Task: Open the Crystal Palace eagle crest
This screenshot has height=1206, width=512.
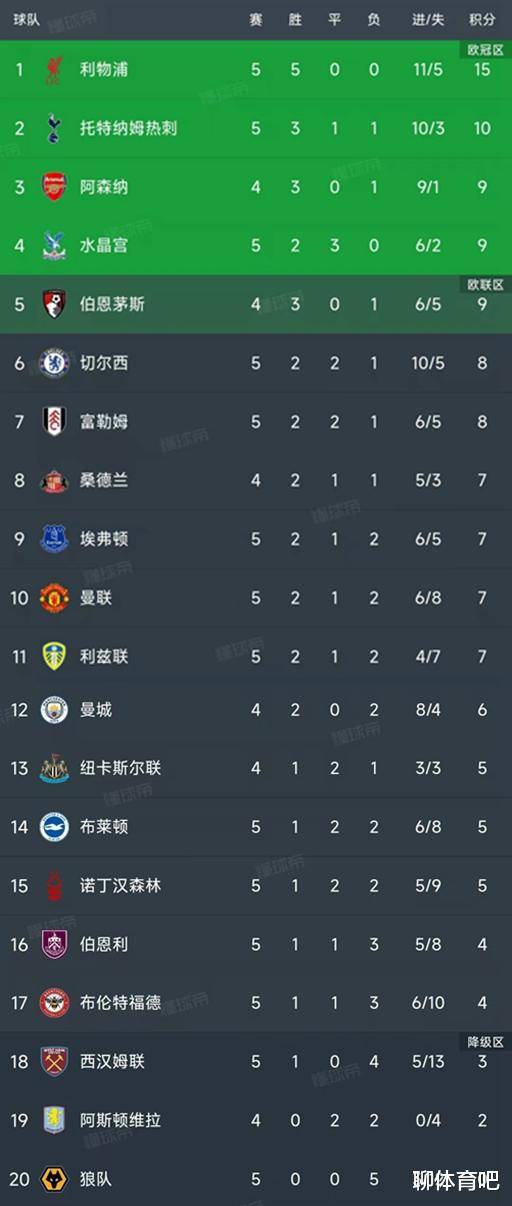Action: pyautogui.click(x=54, y=245)
